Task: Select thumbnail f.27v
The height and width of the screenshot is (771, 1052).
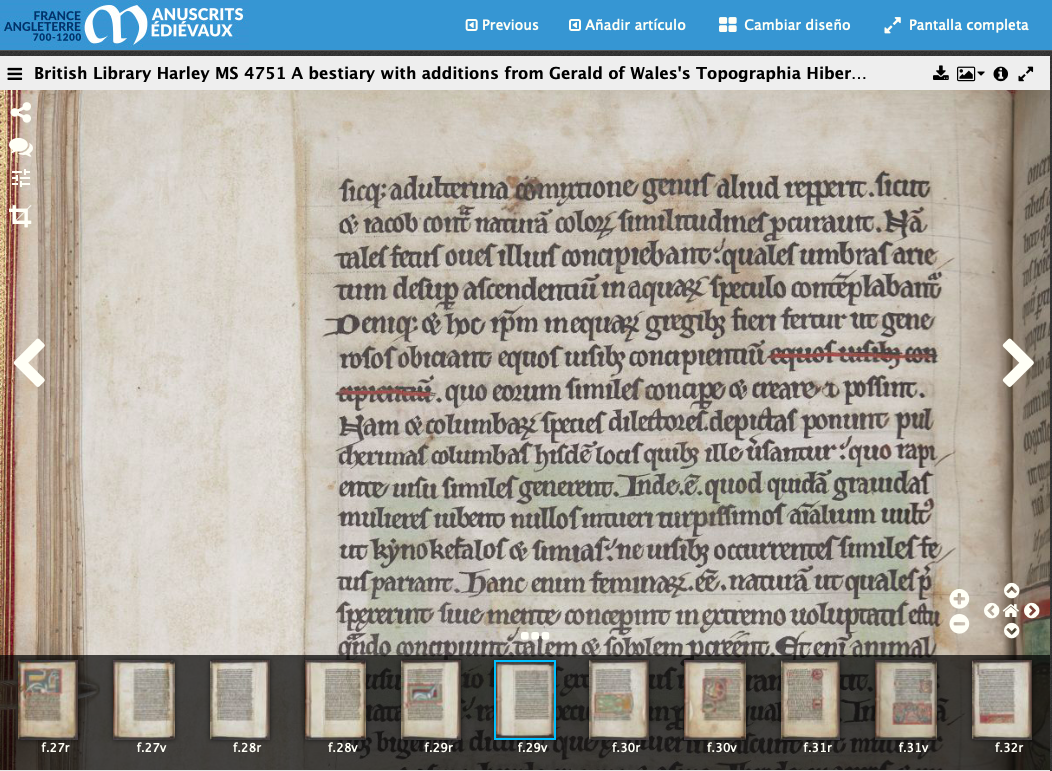Action: [144, 699]
